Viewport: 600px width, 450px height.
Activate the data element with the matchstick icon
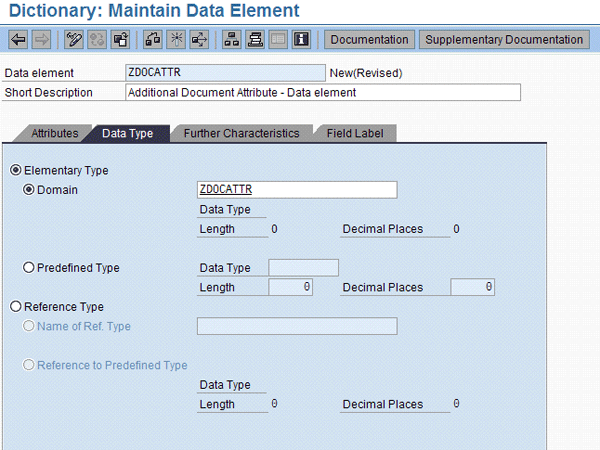[175, 40]
